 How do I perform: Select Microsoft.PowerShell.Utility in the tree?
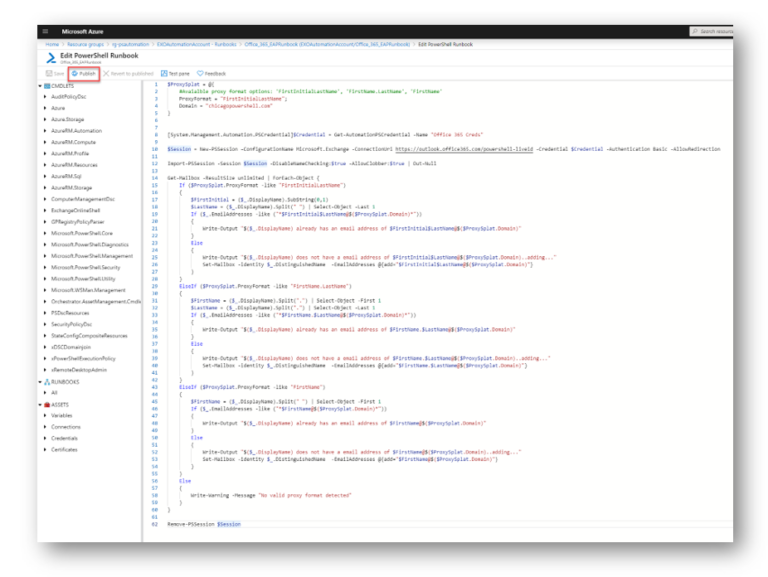[x=83, y=279]
